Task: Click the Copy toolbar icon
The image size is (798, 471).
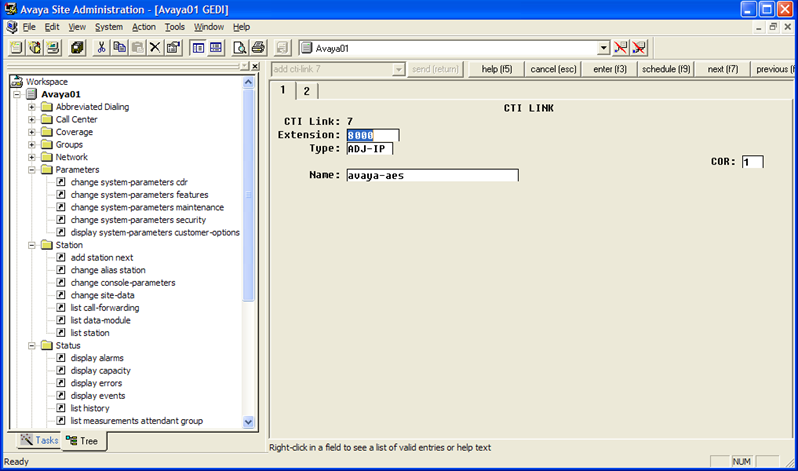Action: click(120, 48)
